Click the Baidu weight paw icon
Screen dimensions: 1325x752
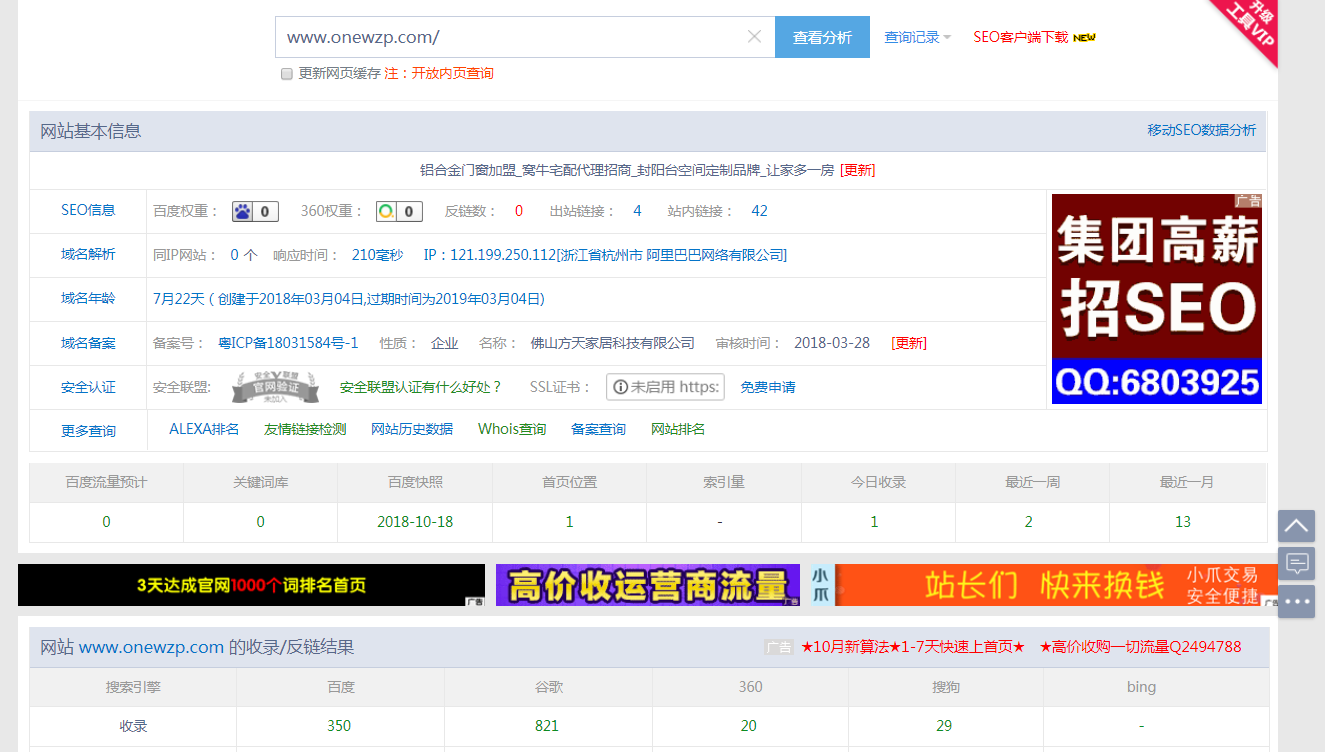243,211
